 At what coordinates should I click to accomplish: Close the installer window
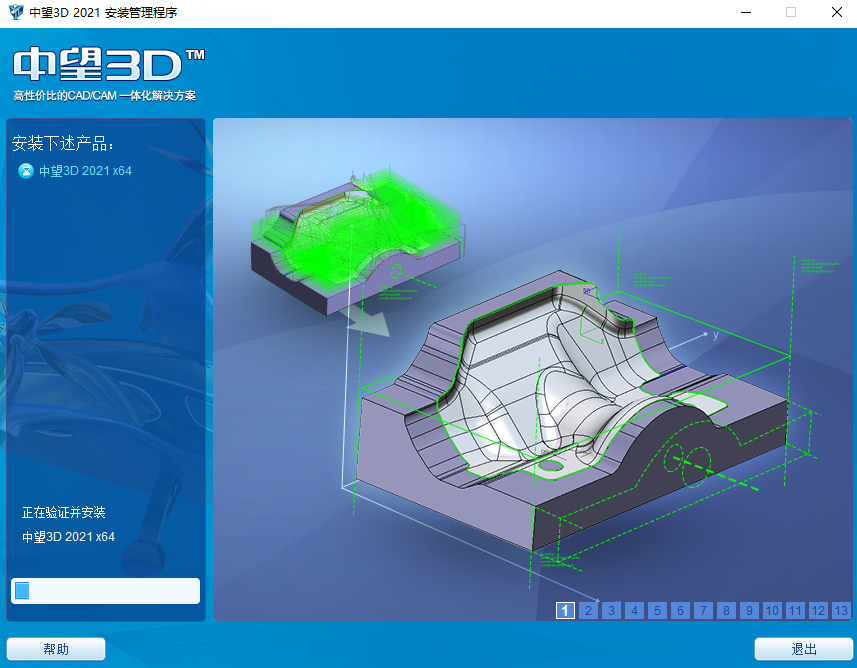[x=836, y=12]
